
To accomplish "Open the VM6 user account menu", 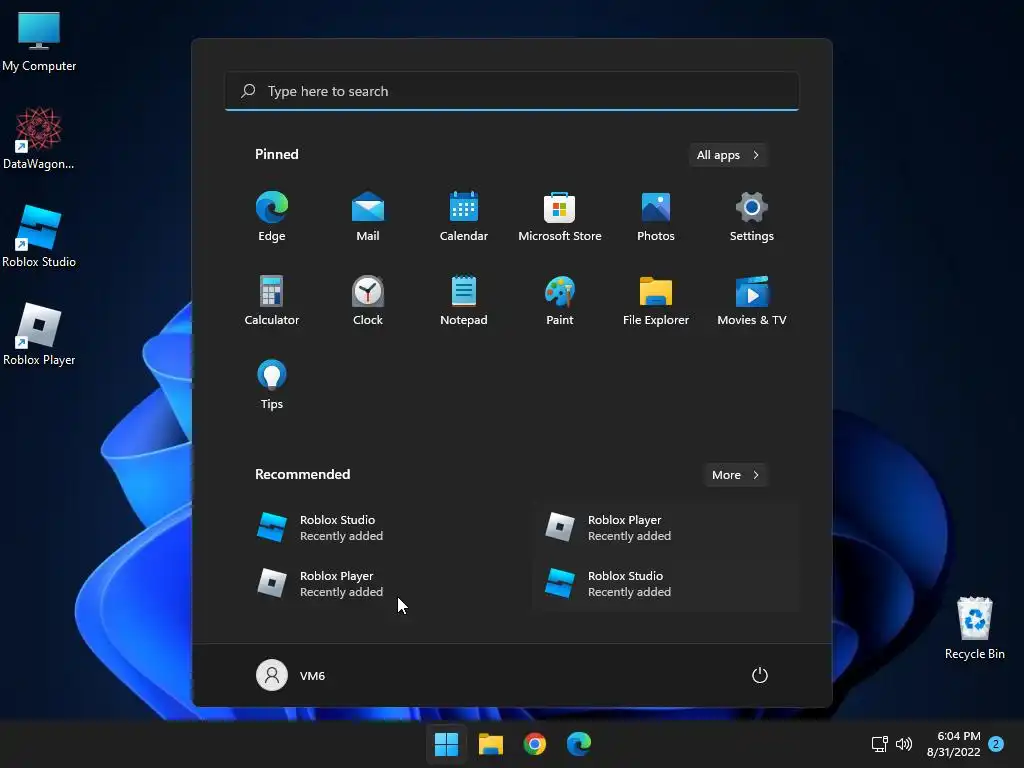I will click(291, 675).
